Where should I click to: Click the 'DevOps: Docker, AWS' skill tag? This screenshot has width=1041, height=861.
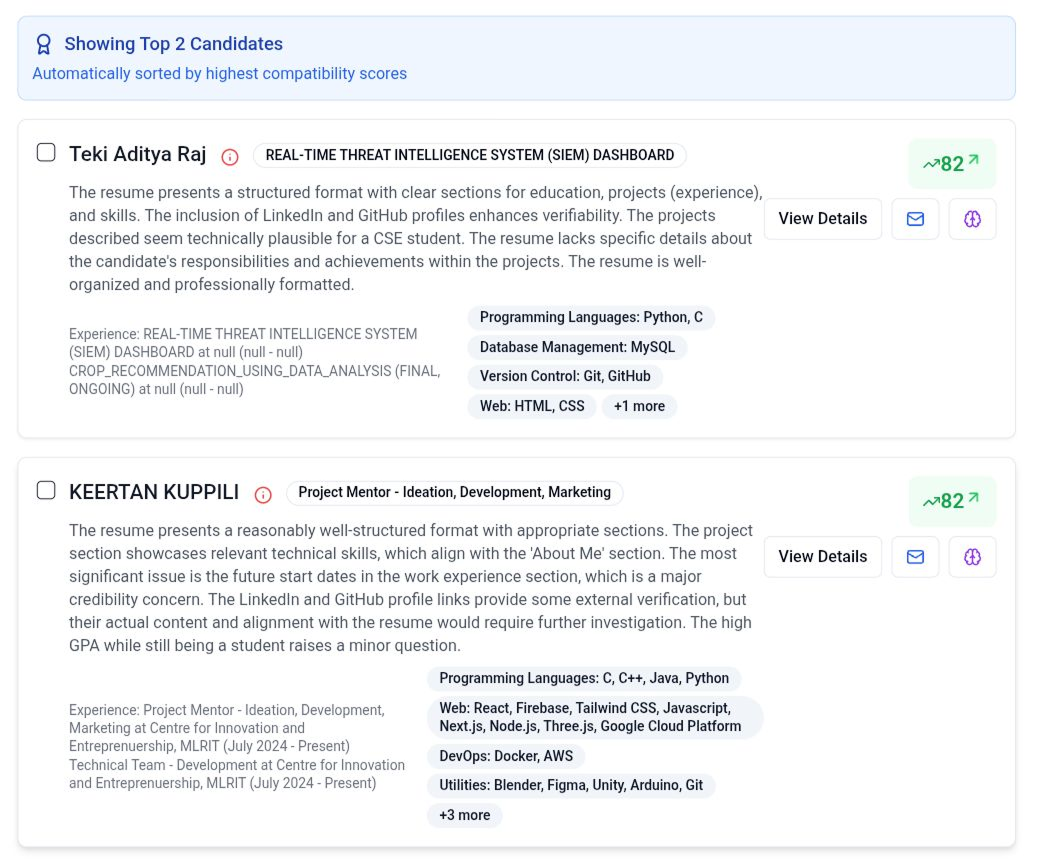(x=506, y=756)
